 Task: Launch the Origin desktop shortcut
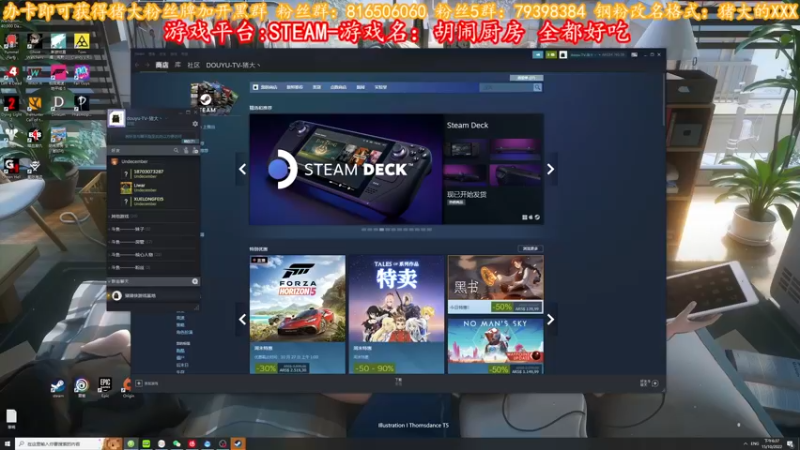(128, 387)
